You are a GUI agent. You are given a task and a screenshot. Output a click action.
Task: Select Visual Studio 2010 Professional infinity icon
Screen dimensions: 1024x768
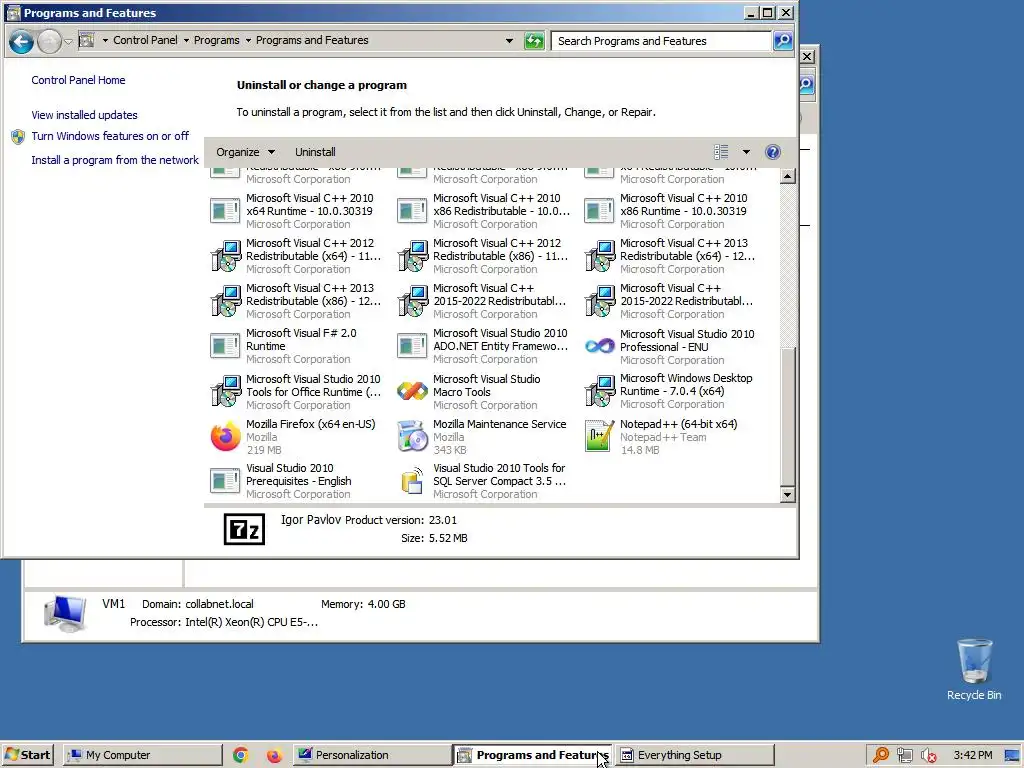coord(599,346)
